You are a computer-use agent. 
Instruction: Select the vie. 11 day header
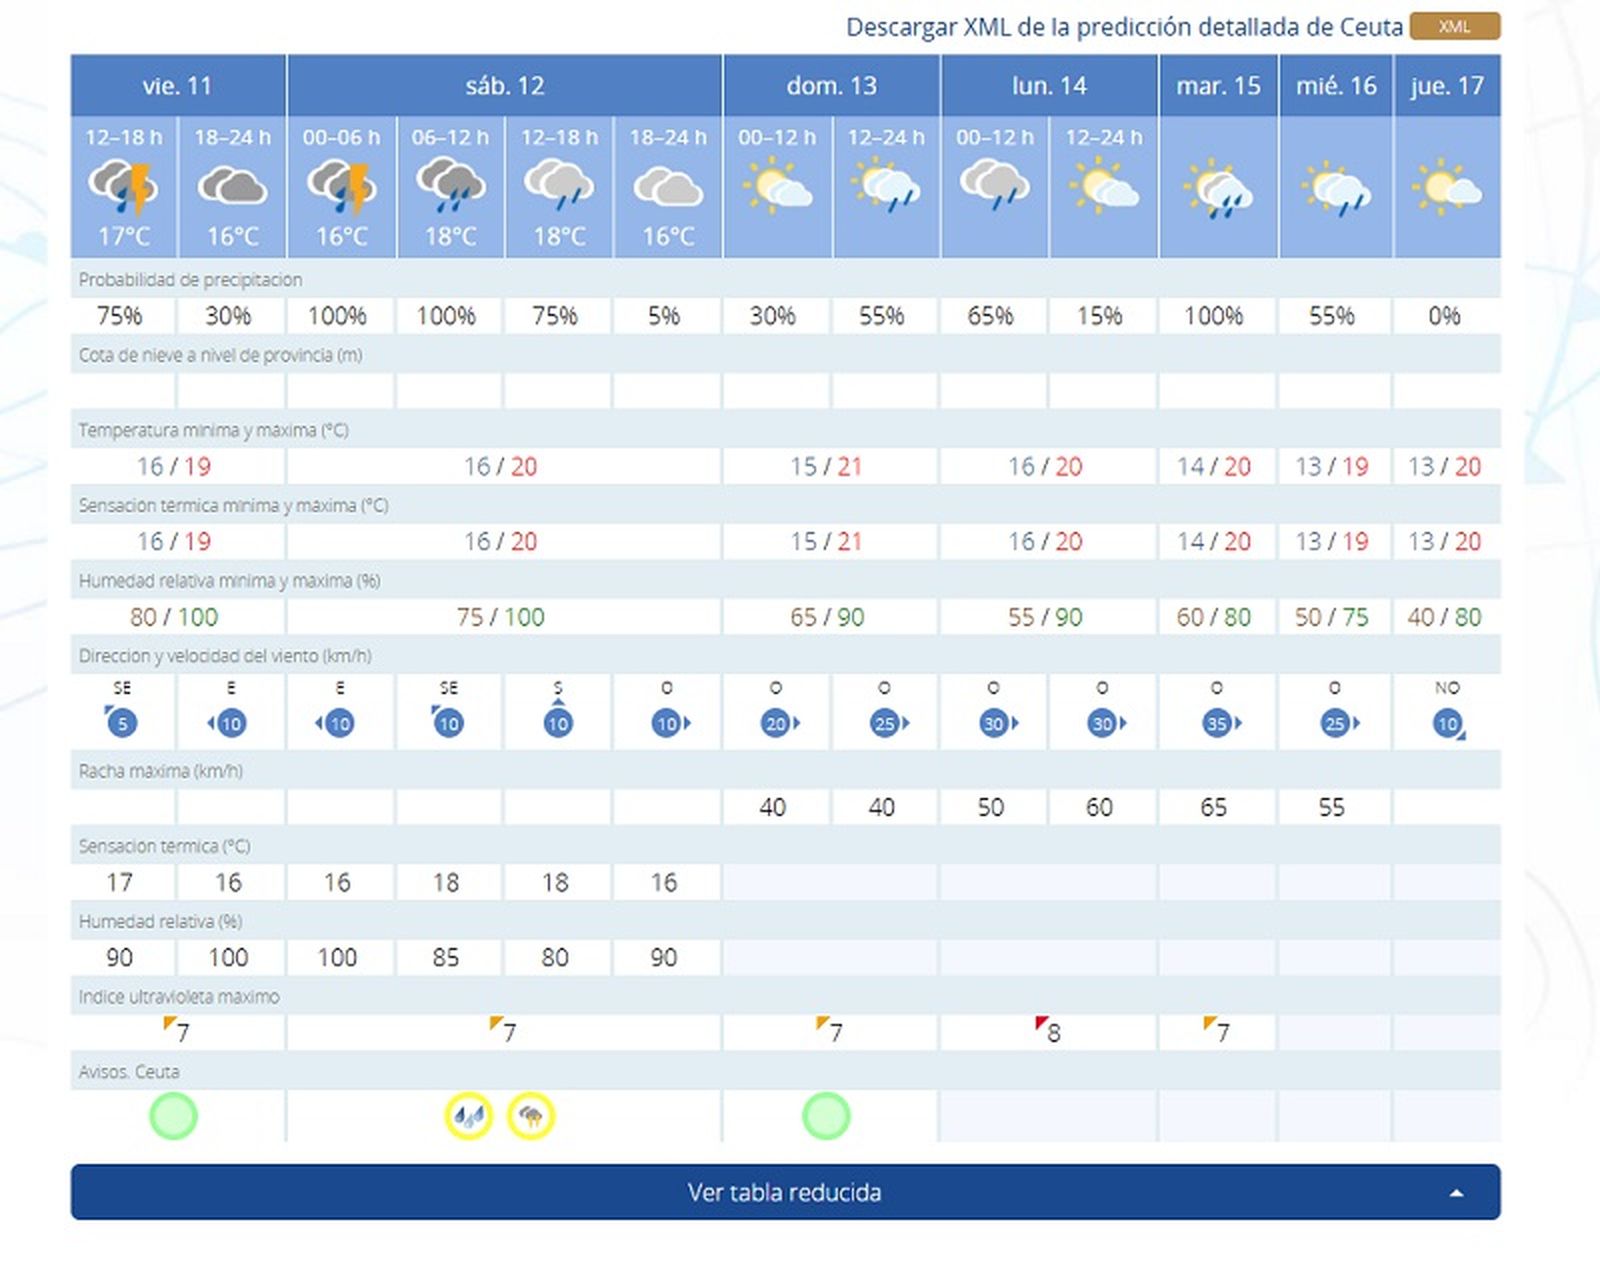coord(177,86)
